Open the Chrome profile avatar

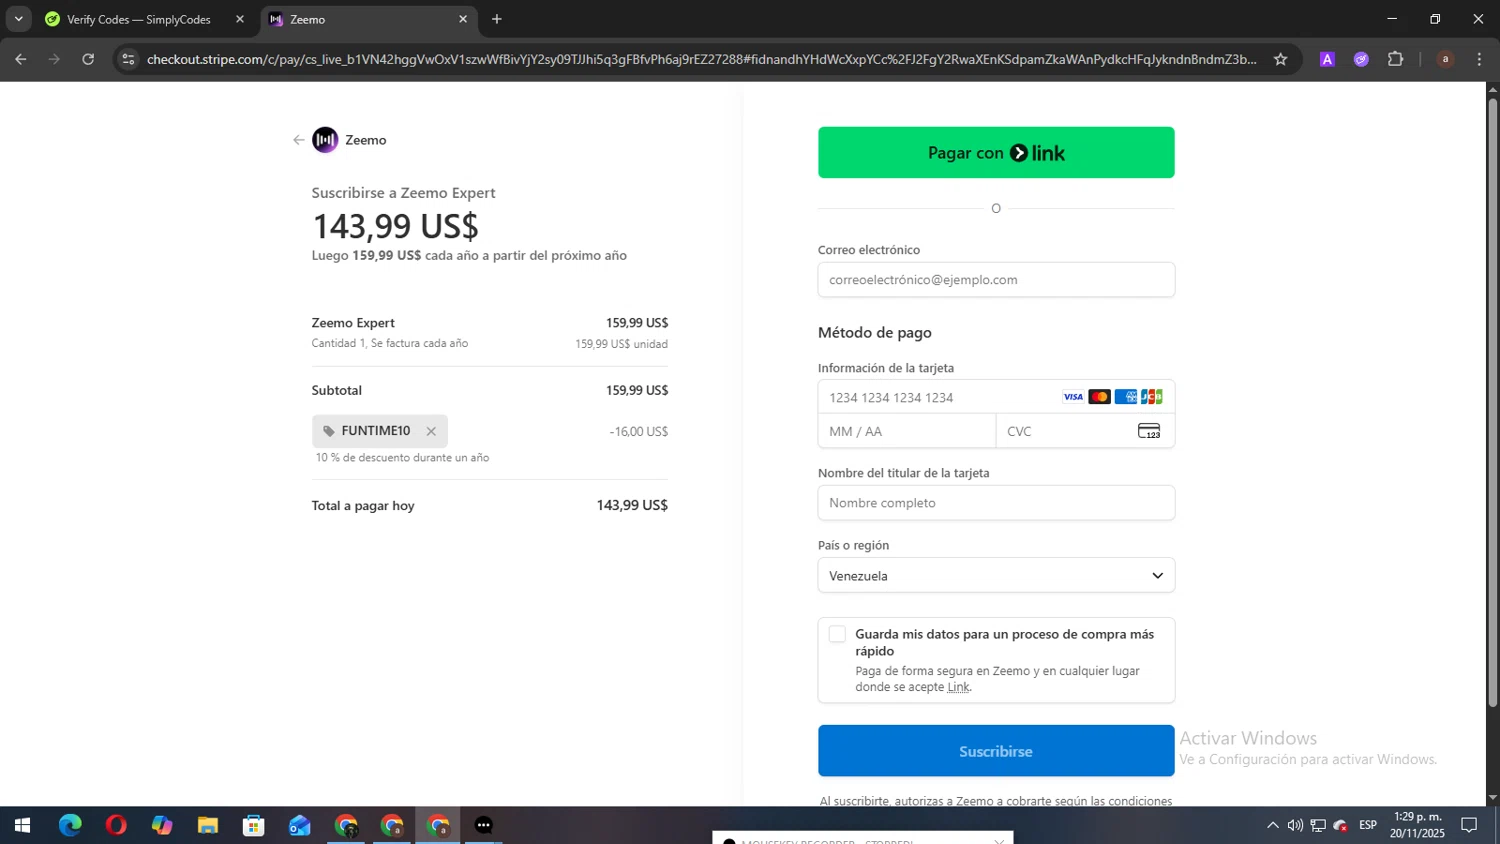click(1445, 59)
